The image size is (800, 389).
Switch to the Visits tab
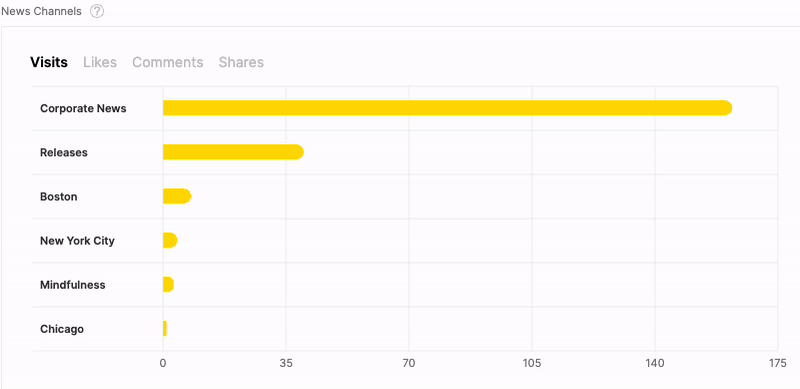[49, 62]
